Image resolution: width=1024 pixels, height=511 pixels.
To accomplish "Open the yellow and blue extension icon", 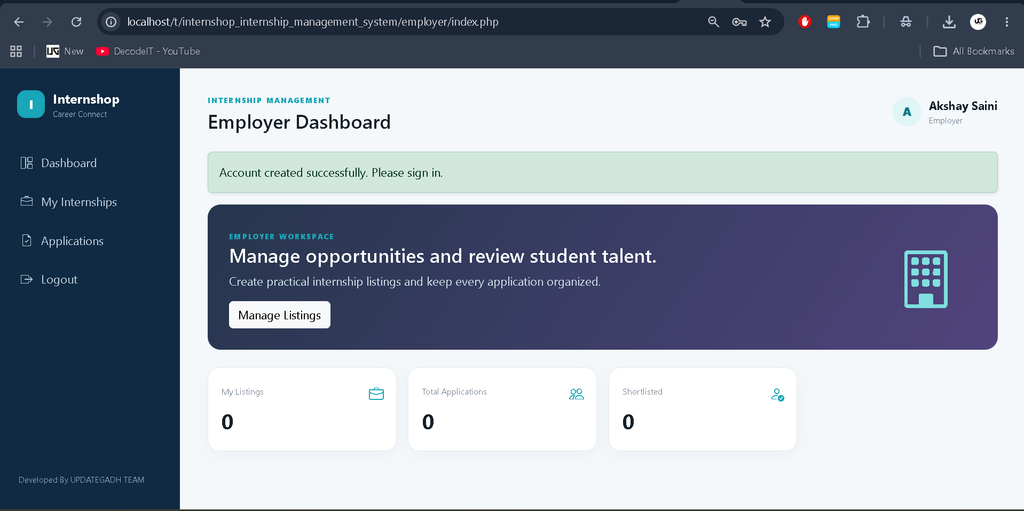I will pyautogui.click(x=833, y=22).
